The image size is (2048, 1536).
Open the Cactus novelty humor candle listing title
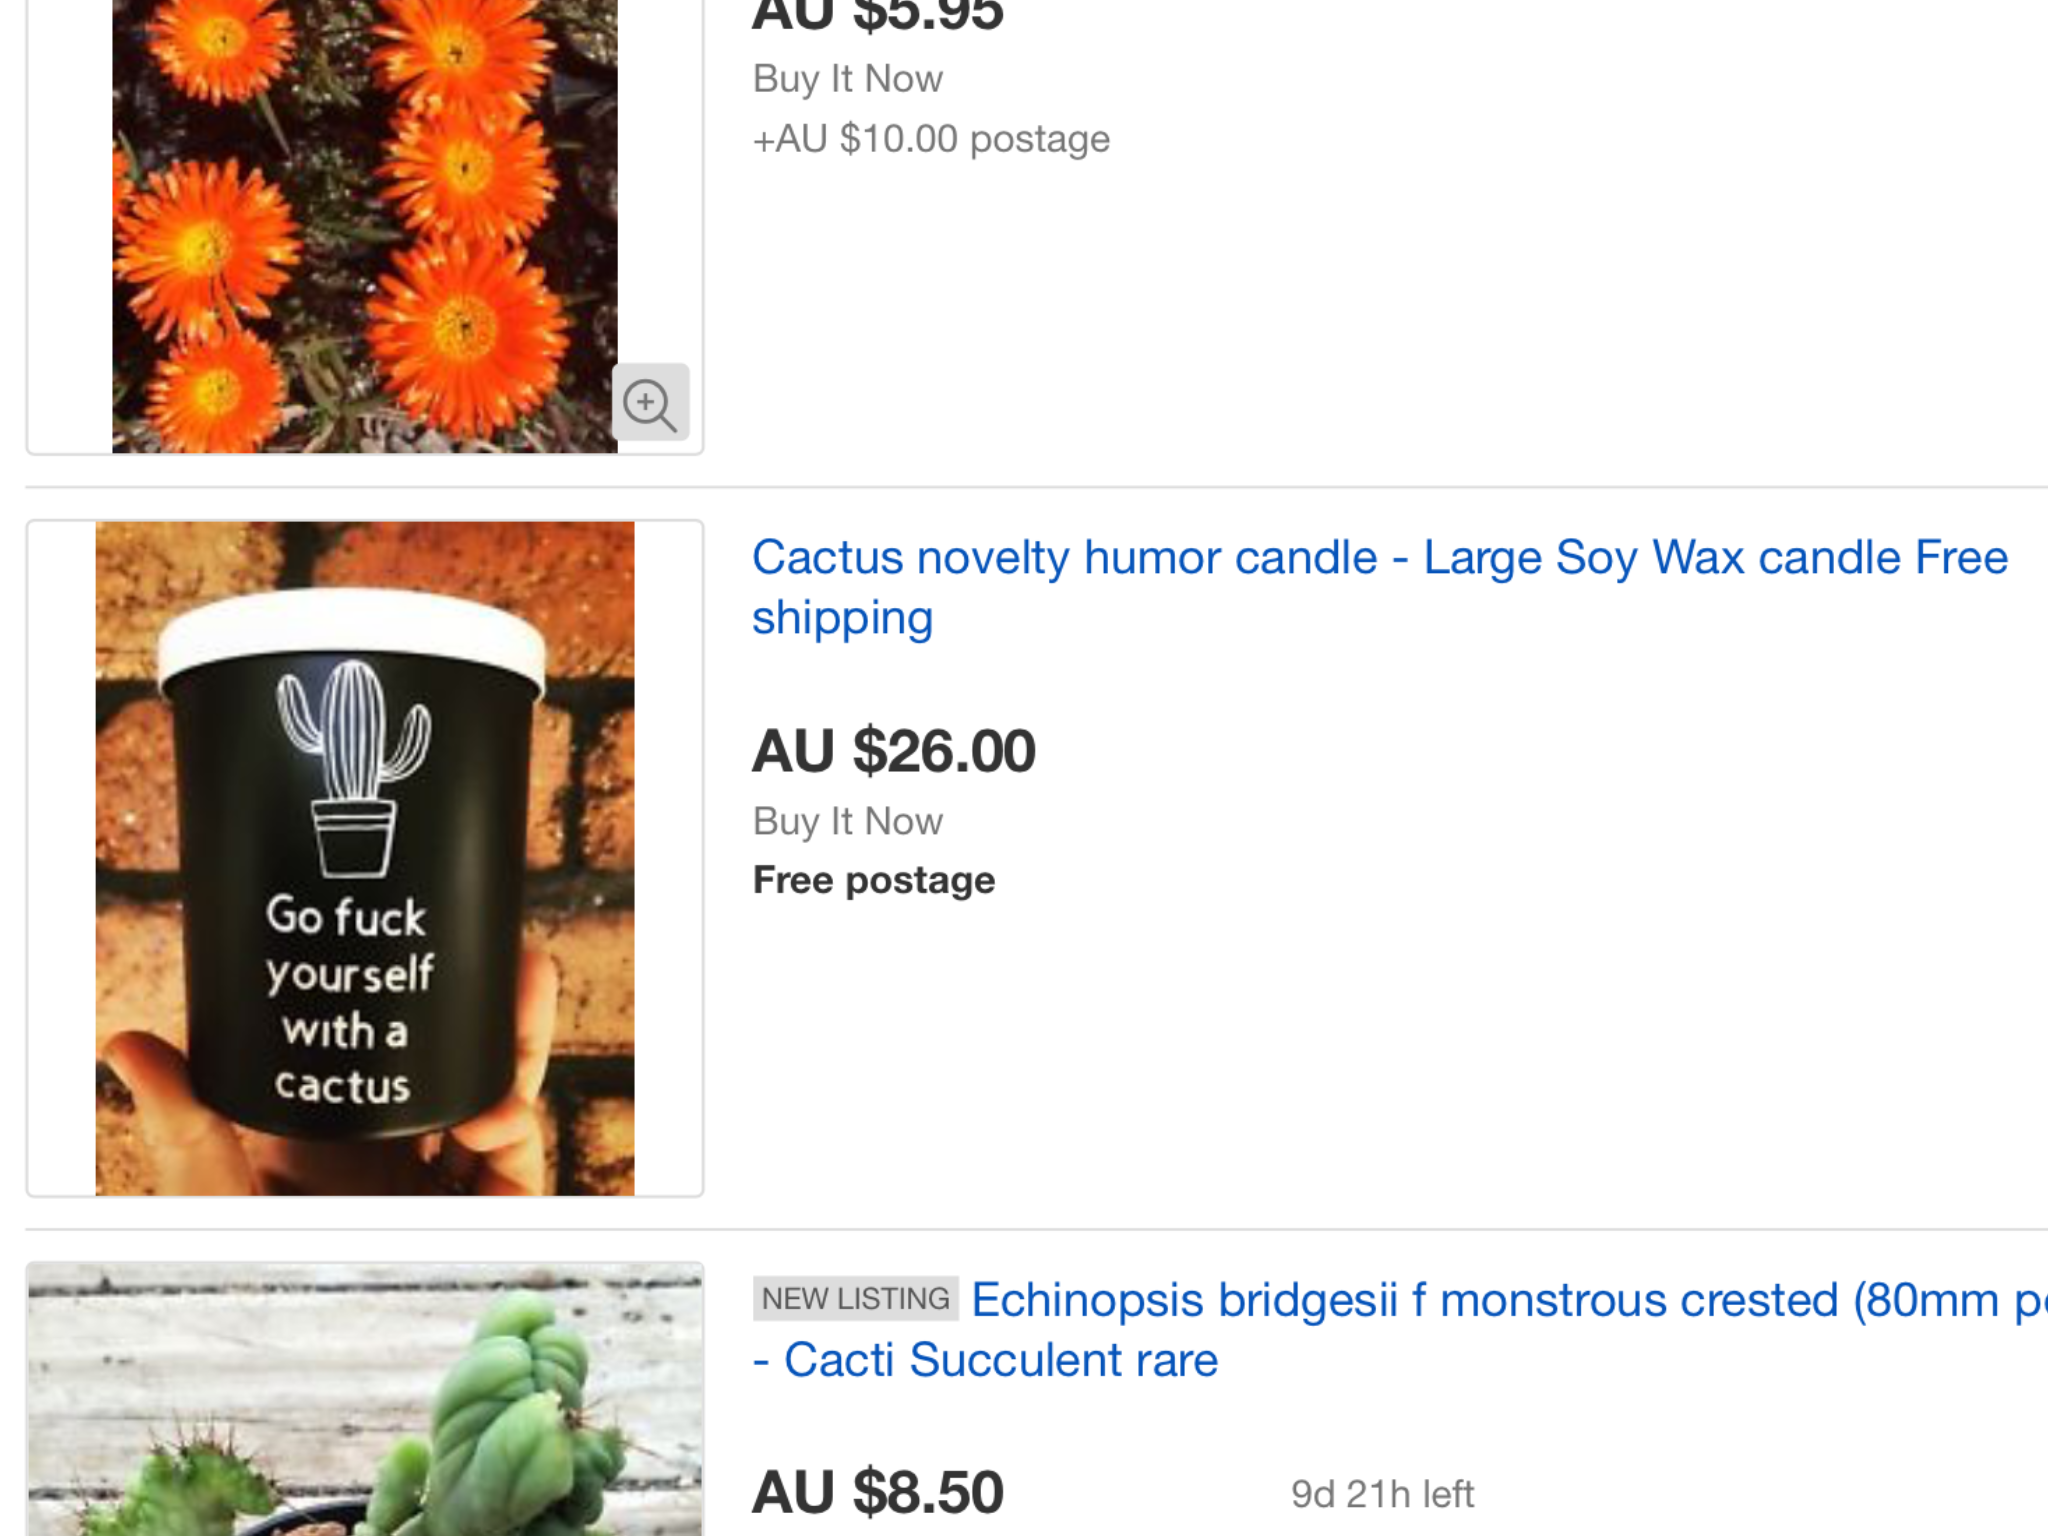point(1379,588)
